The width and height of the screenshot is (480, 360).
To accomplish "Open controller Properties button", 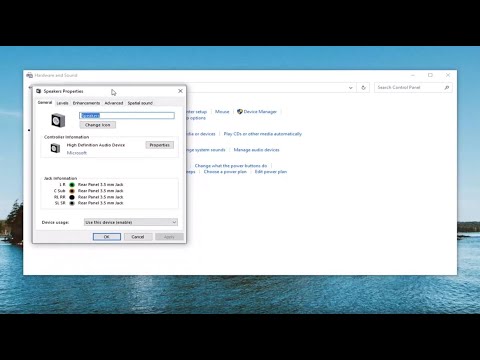I will 160,145.
